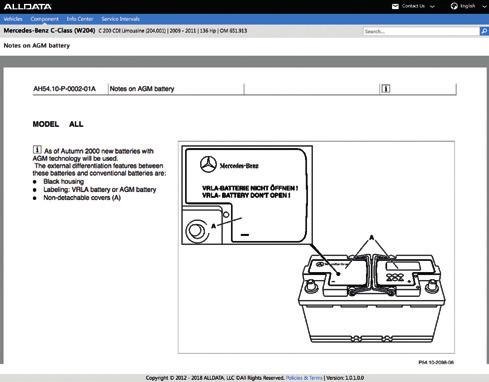This screenshot has height=382, width=489.
Task: Open the Policies & Terms link
Action: point(304,378)
